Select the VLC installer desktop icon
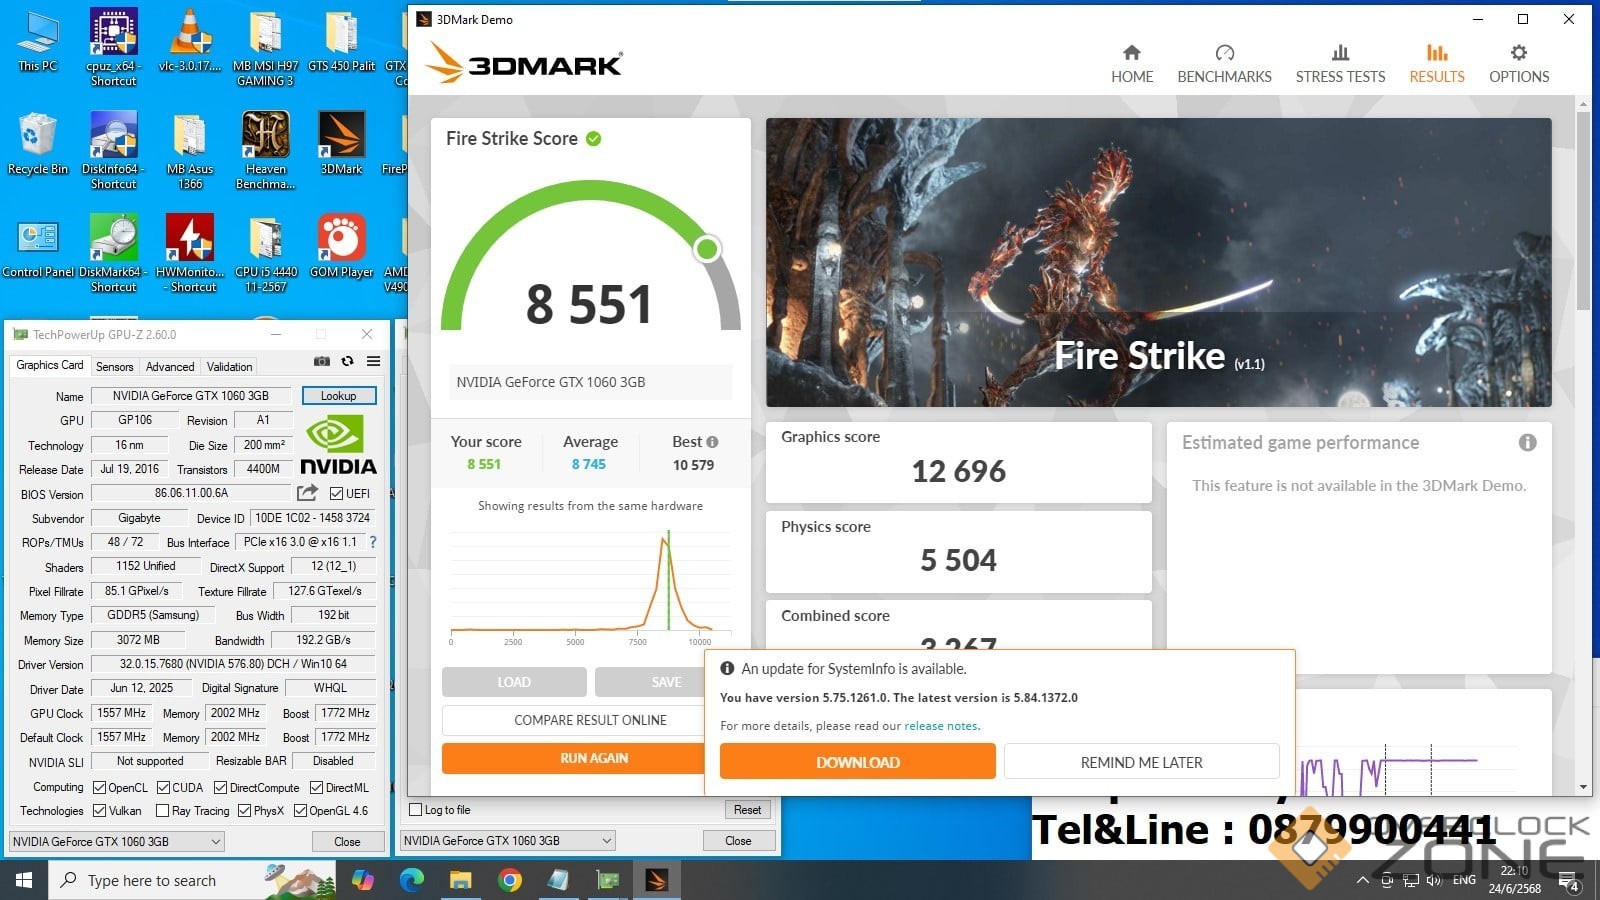 tap(190, 41)
